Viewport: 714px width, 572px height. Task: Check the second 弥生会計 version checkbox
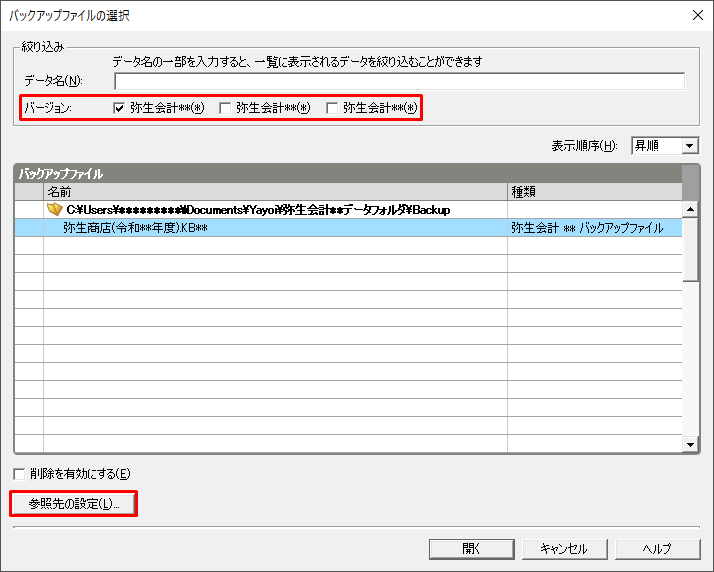[x=225, y=108]
